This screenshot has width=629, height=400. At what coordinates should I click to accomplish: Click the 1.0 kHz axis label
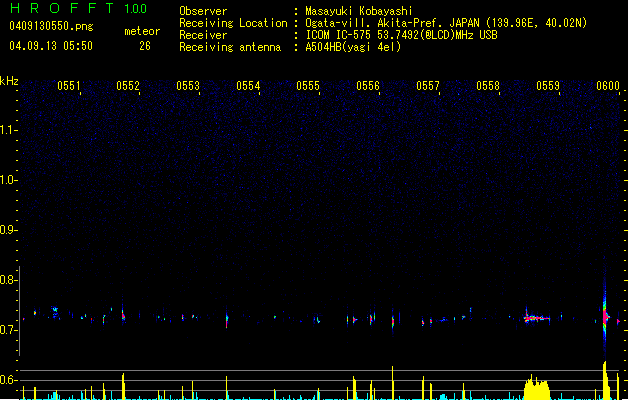coord(8,180)
